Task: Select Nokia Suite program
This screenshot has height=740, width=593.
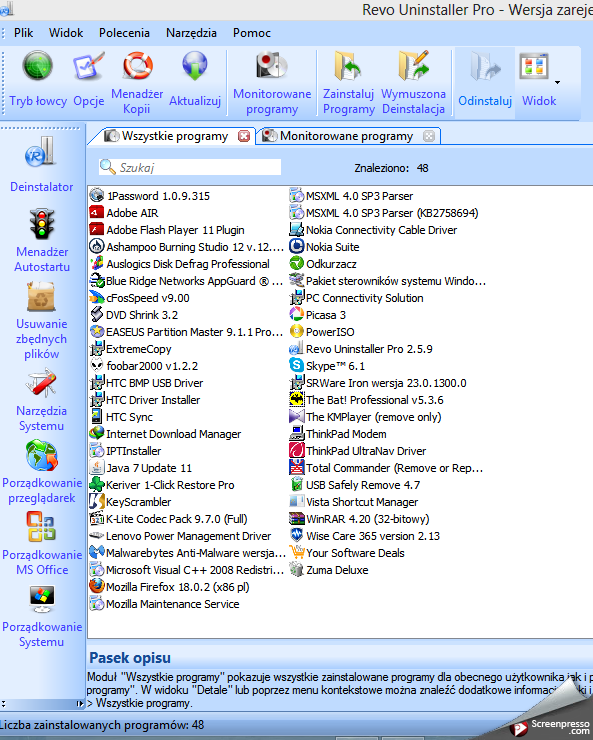Action: 324,247
